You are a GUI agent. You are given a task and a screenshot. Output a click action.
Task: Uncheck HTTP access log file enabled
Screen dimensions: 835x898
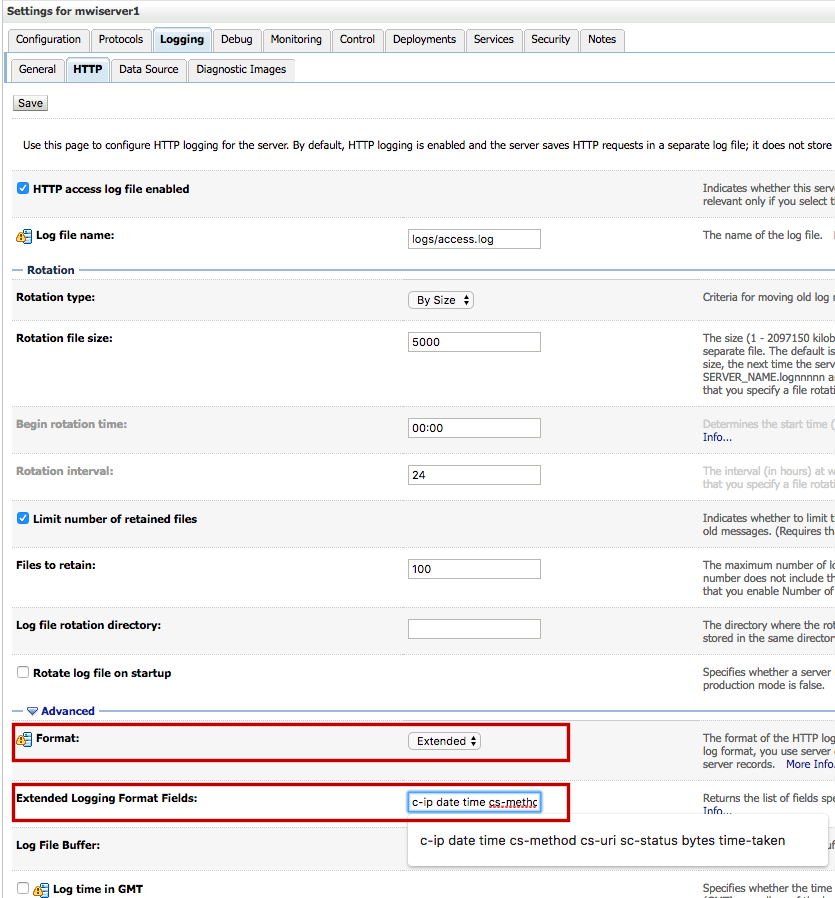click(x=23, y=188)
